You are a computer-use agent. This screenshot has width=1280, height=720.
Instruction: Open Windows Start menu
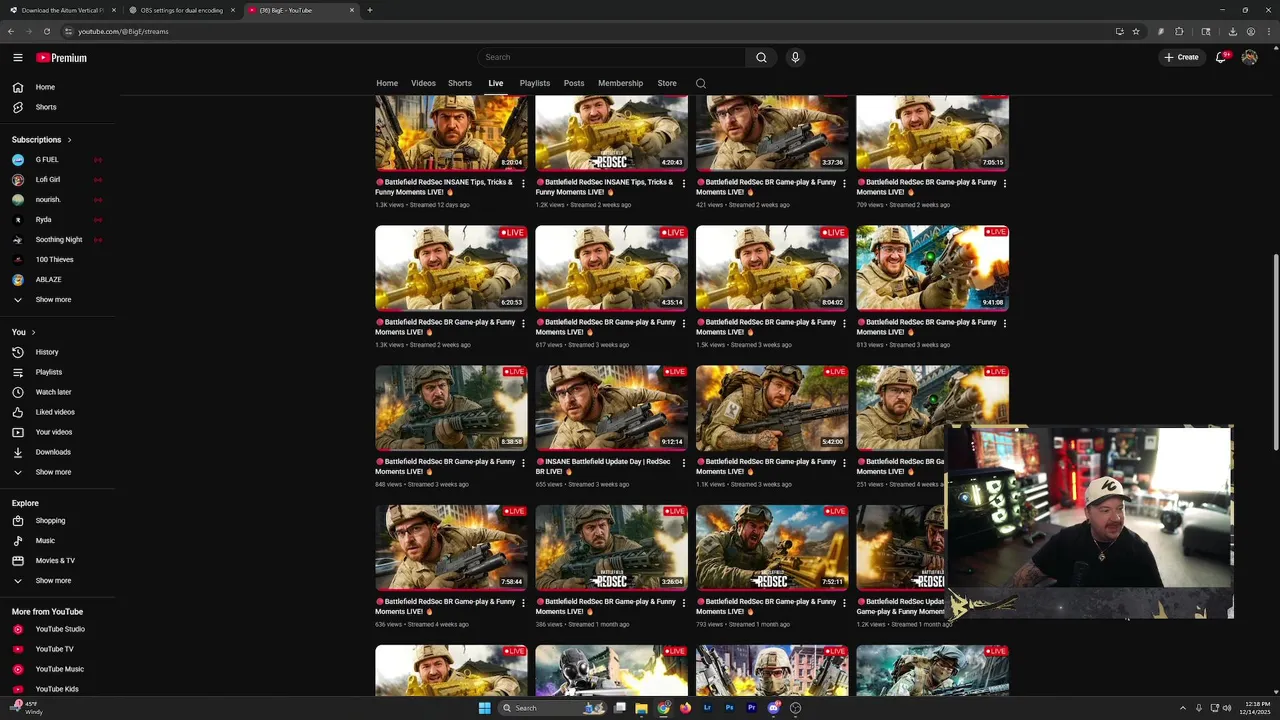click(x=484, y=708)
